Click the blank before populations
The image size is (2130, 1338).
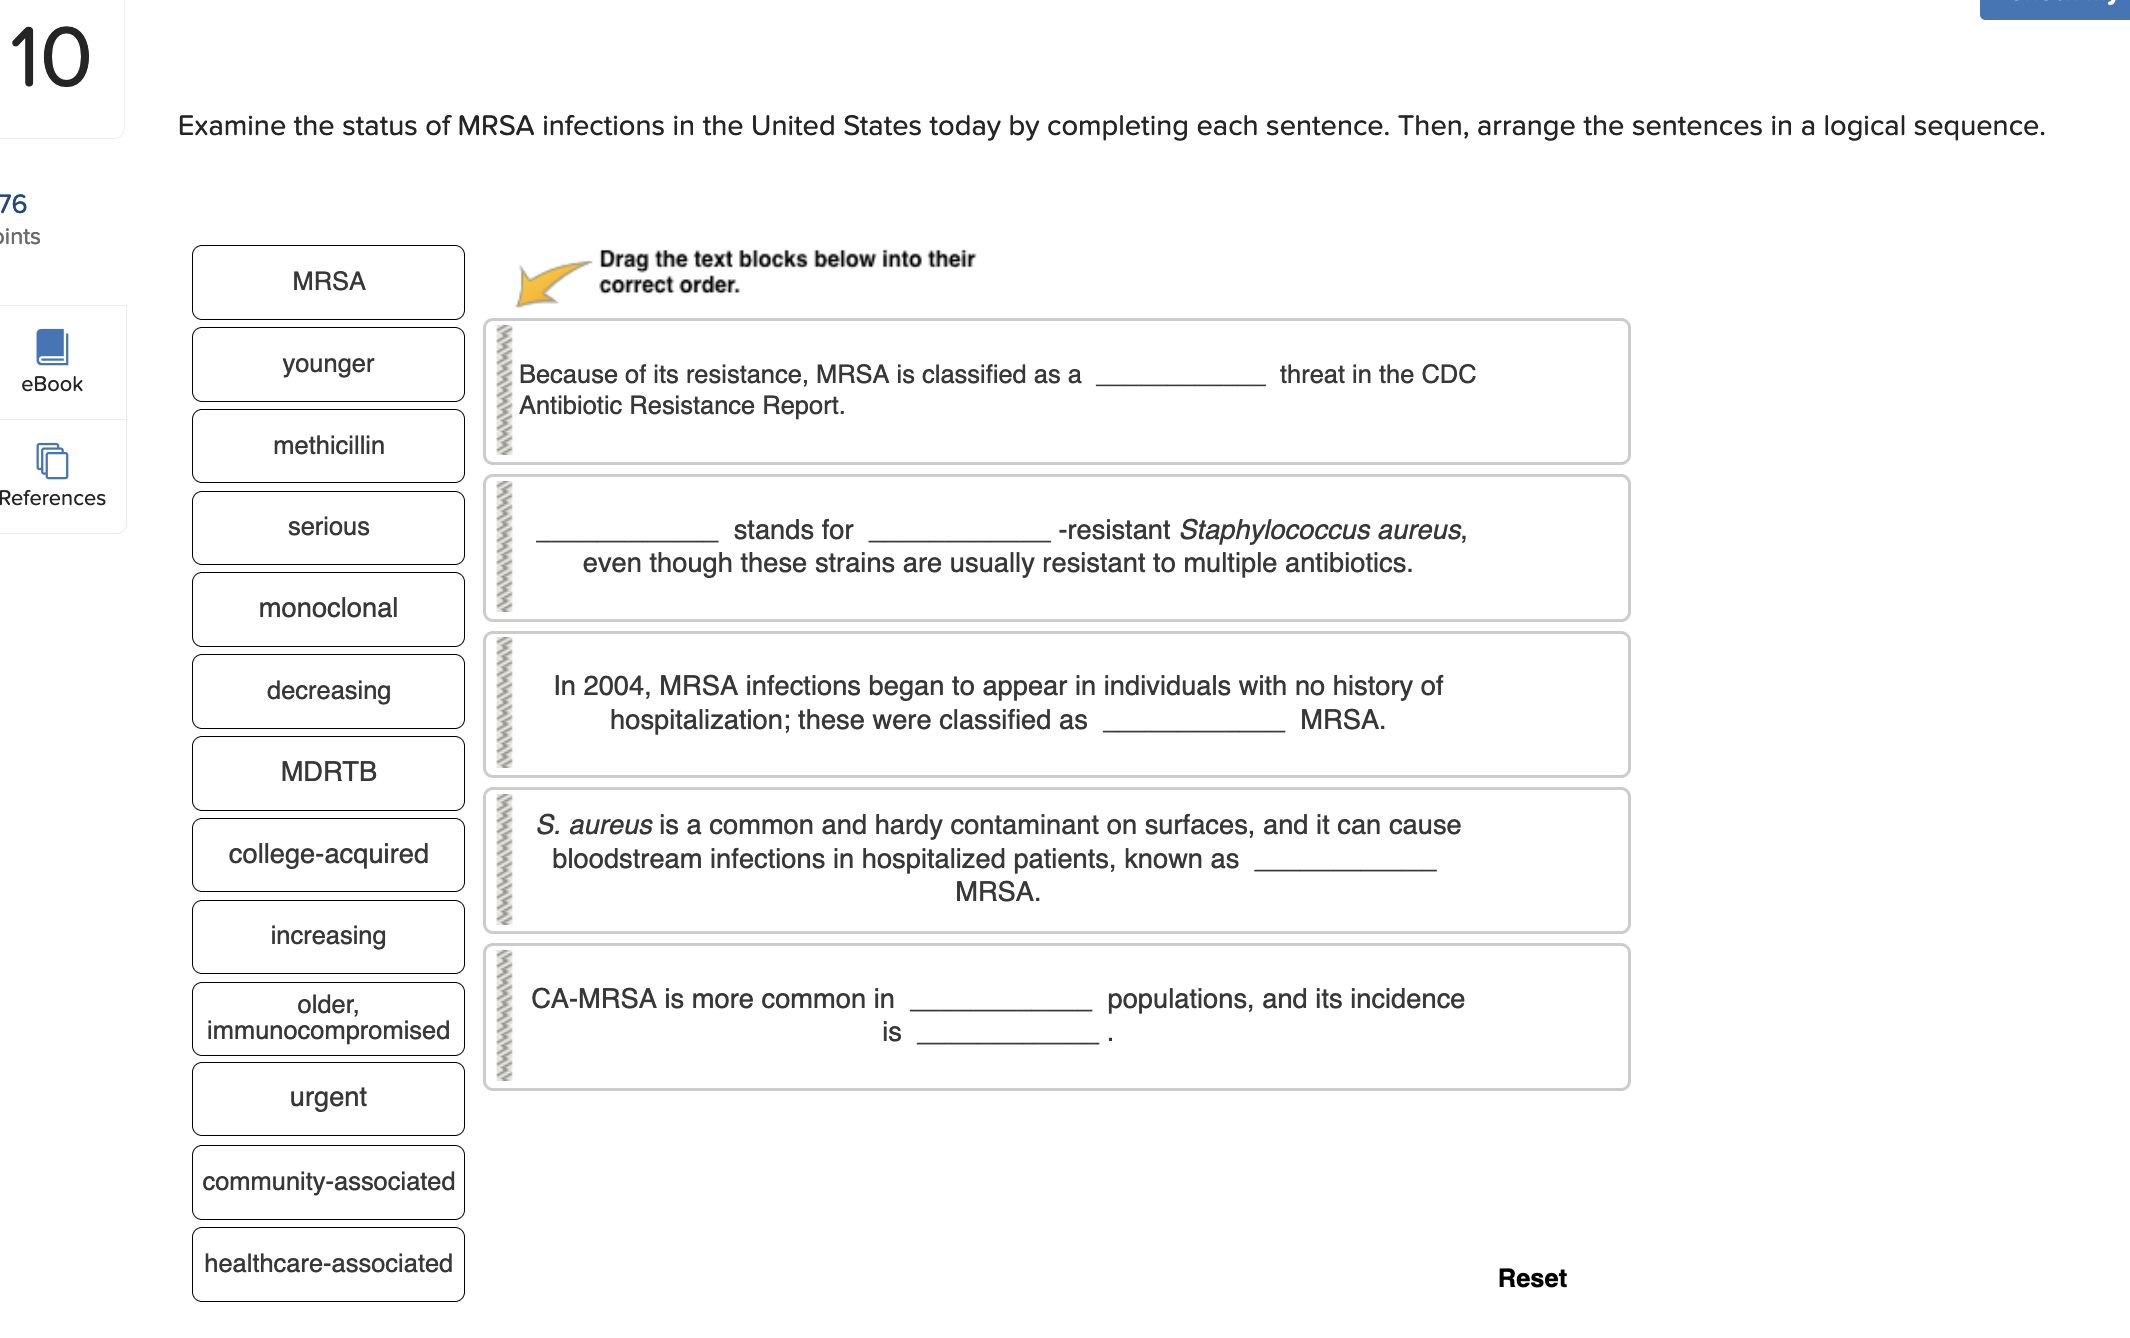pyautogui.click(x=1000, y=999)
